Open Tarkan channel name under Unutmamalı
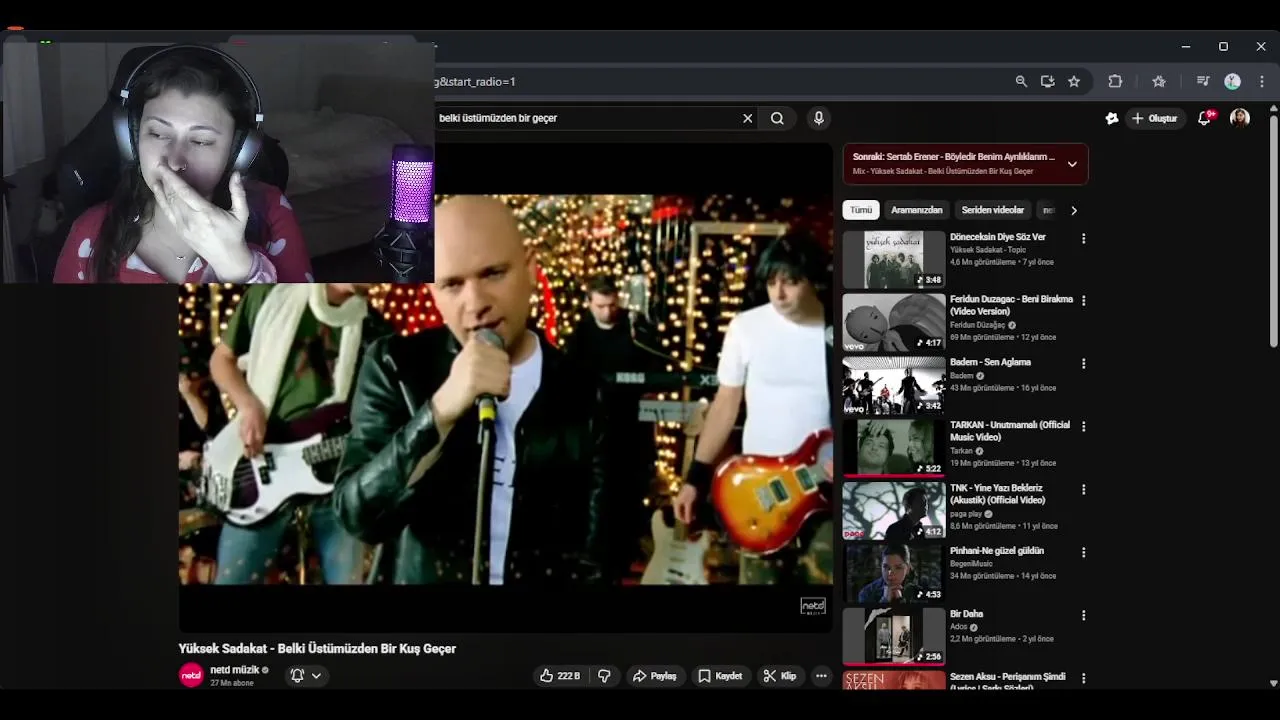The width and height of the screenshot is (1280, 720). click(x=961, y=451)
